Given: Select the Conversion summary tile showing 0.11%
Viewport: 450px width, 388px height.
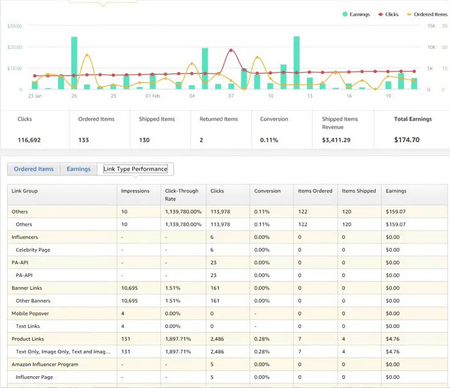Looking at the screenshot, I should 282,130.
